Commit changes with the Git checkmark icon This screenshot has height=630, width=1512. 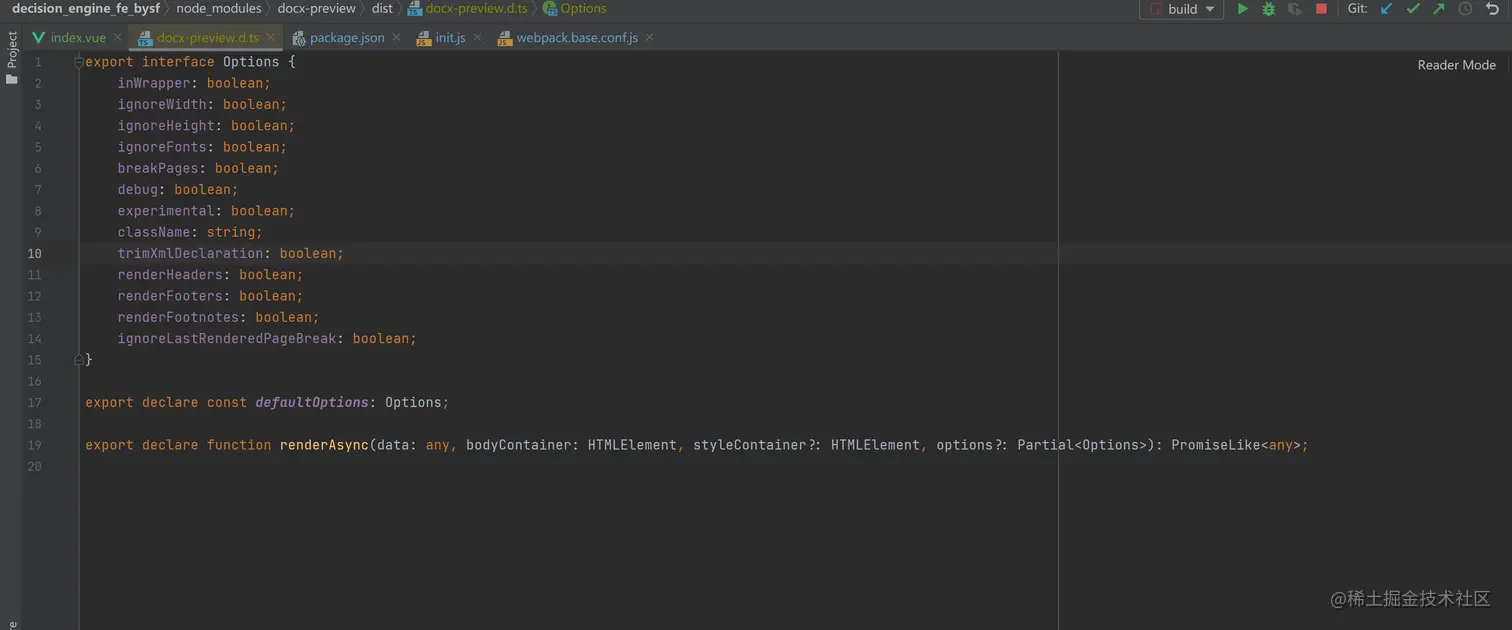tap(1413, 9)
